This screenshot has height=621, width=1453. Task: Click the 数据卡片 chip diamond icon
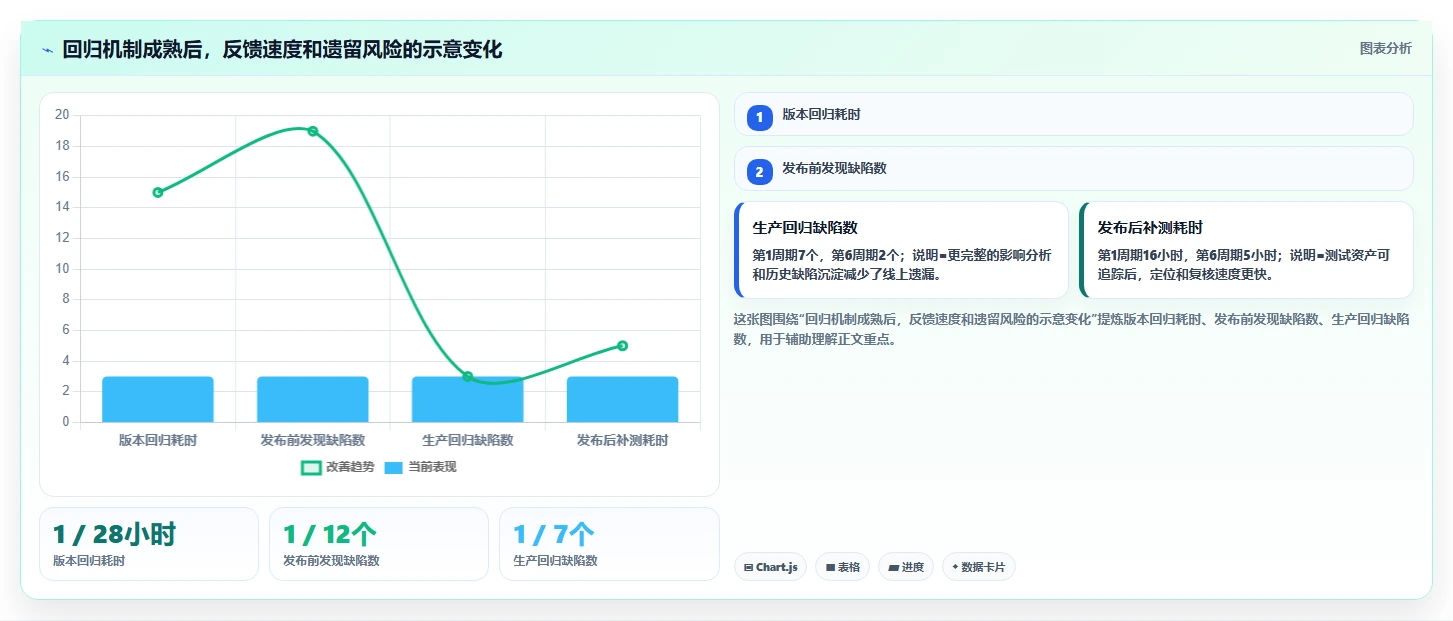point(955,567)
